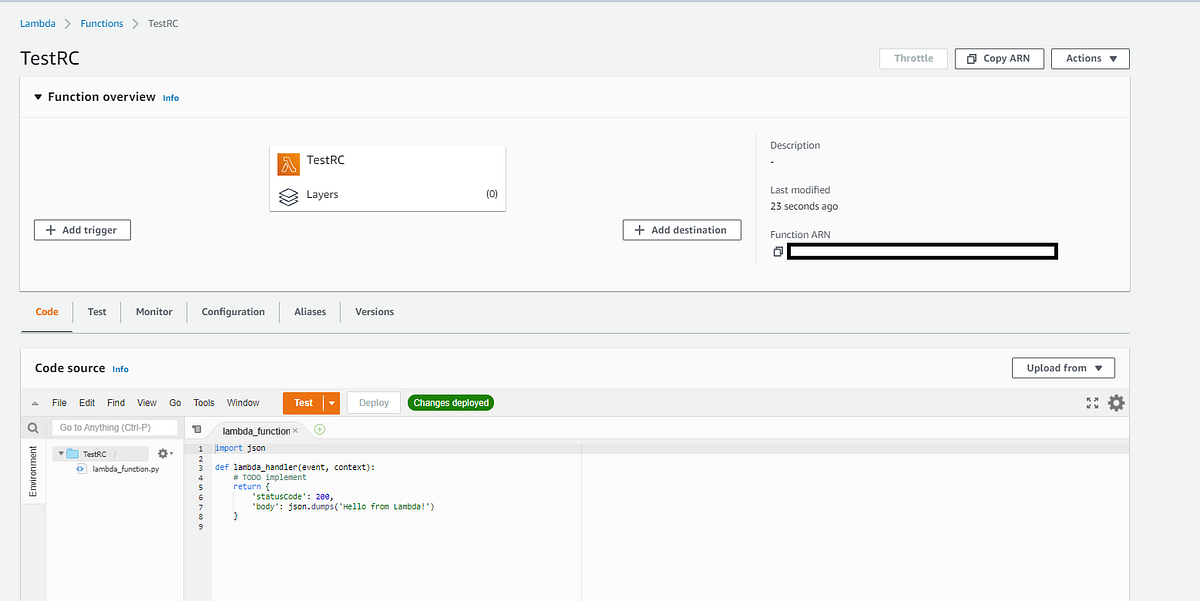This screenshot has width=1200, height=601.
Task: Switch to the Test tab
Action: coord(97,312)
